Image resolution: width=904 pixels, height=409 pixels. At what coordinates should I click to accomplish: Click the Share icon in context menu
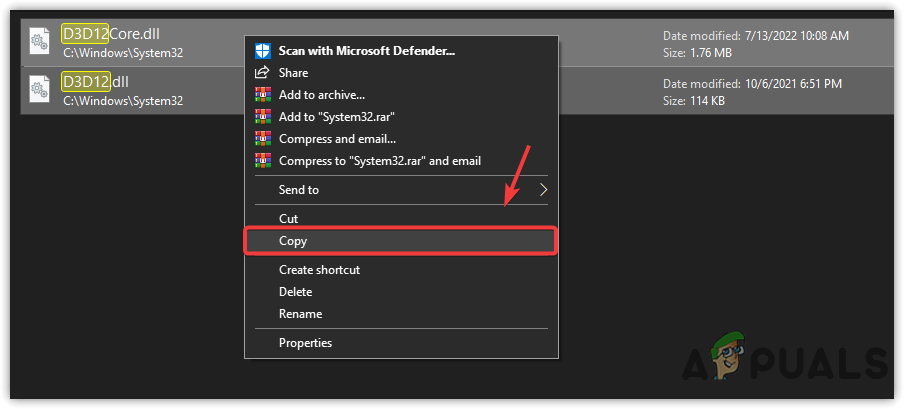(263, 72)
